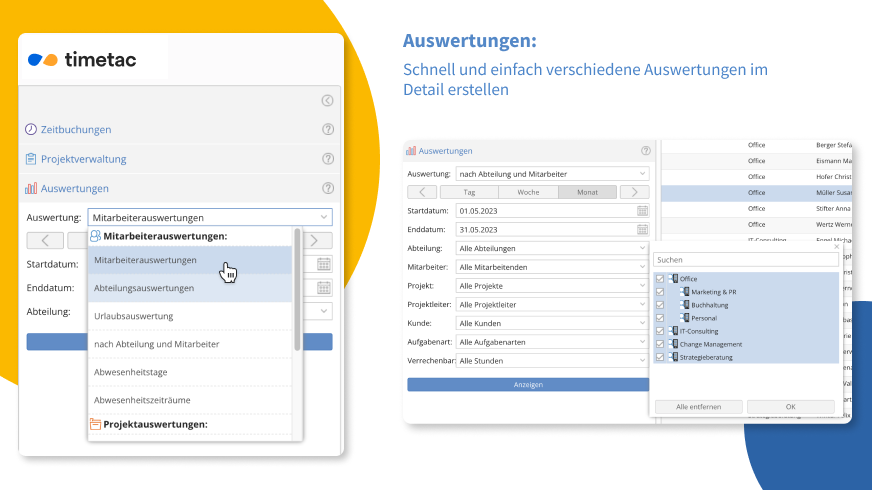Click the Projektauswertungen group icon
This screenshot has height=490, width=872.
(x=96, y=424)
